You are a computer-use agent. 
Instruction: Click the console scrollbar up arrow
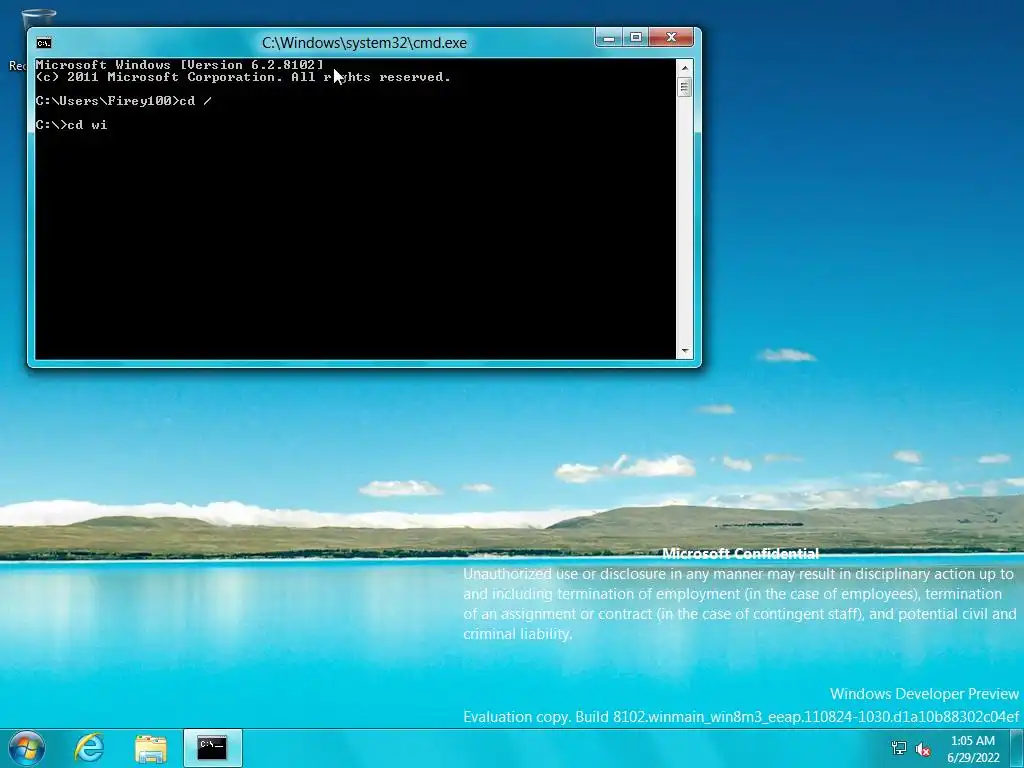pos(684,67)
